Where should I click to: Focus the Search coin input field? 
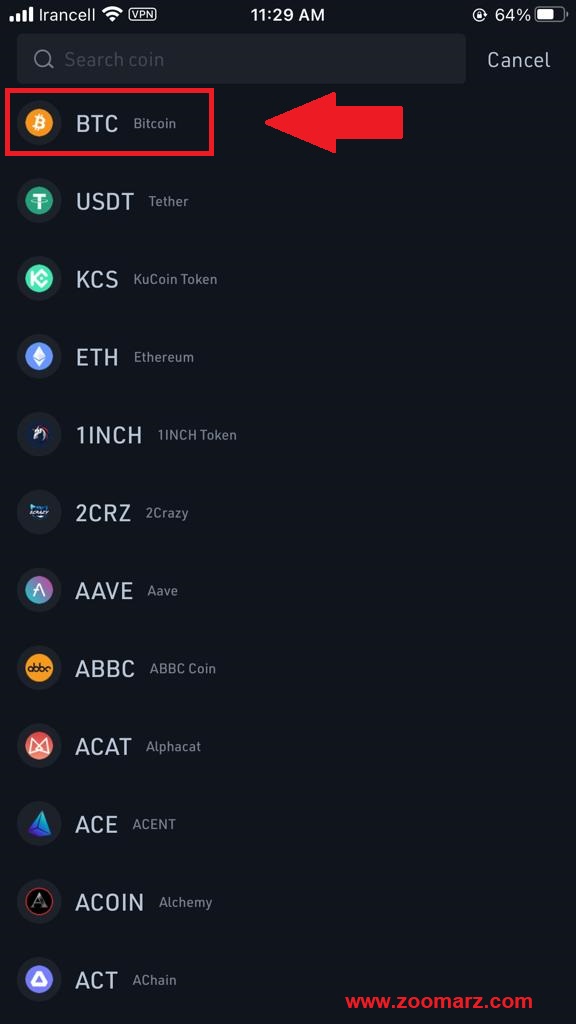242,59
